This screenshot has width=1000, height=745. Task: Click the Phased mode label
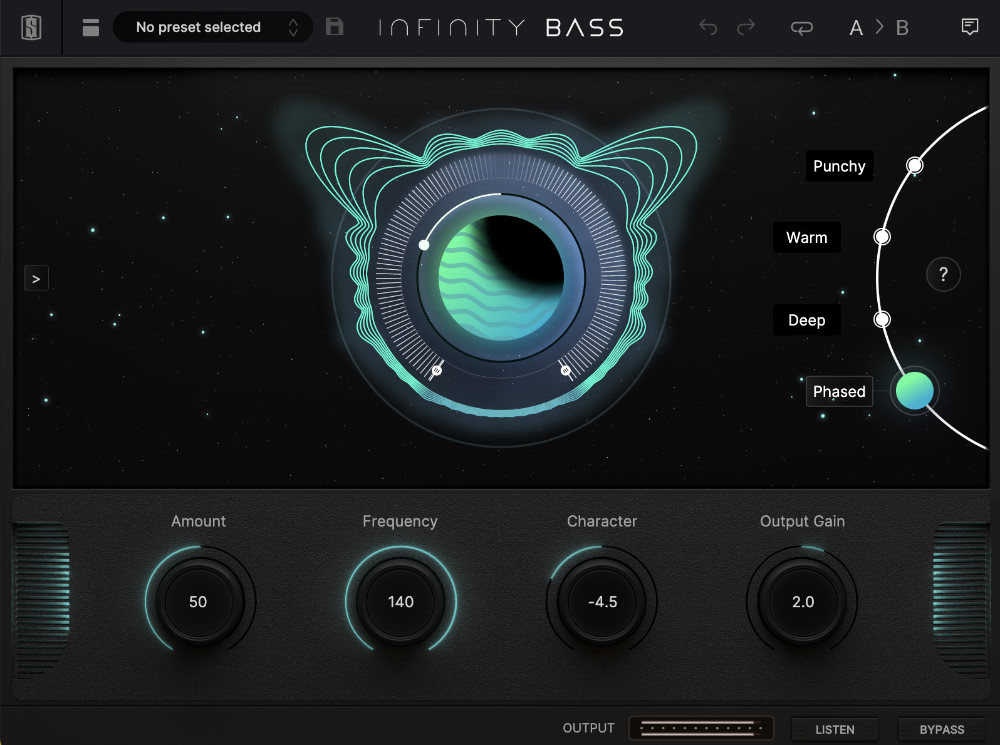(x=839, y=392)
